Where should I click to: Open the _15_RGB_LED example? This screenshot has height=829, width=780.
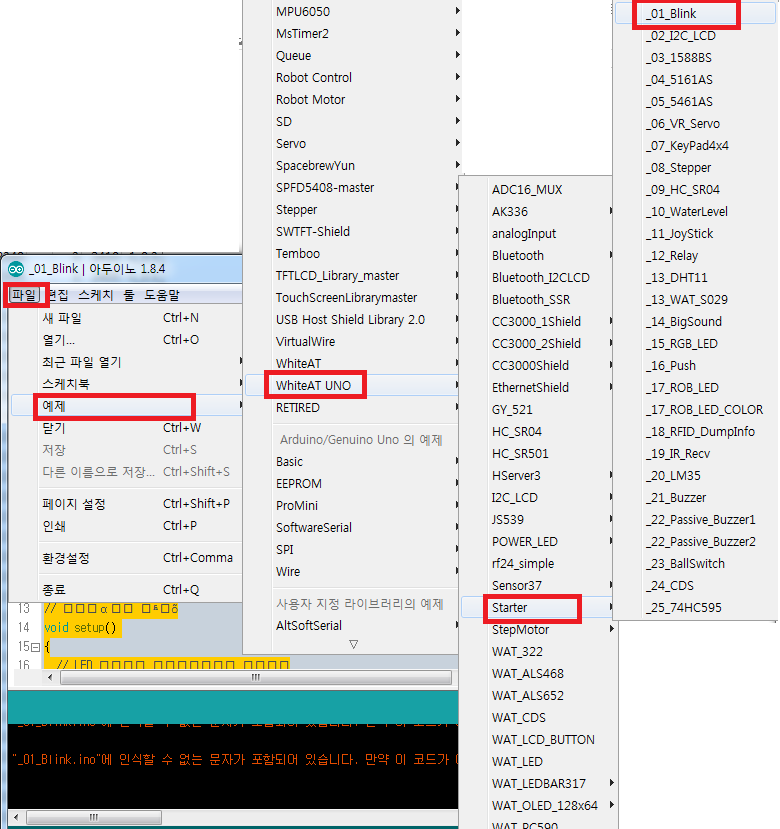(x=695, y=344)
